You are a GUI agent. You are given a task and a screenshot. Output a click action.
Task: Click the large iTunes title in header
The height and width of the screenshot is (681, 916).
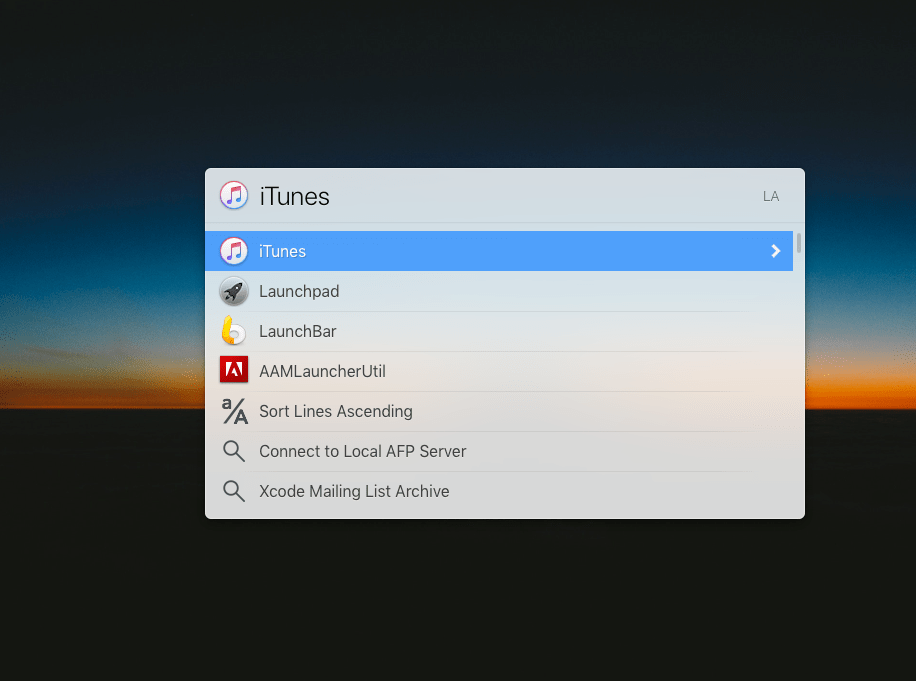tap(294, 196)
